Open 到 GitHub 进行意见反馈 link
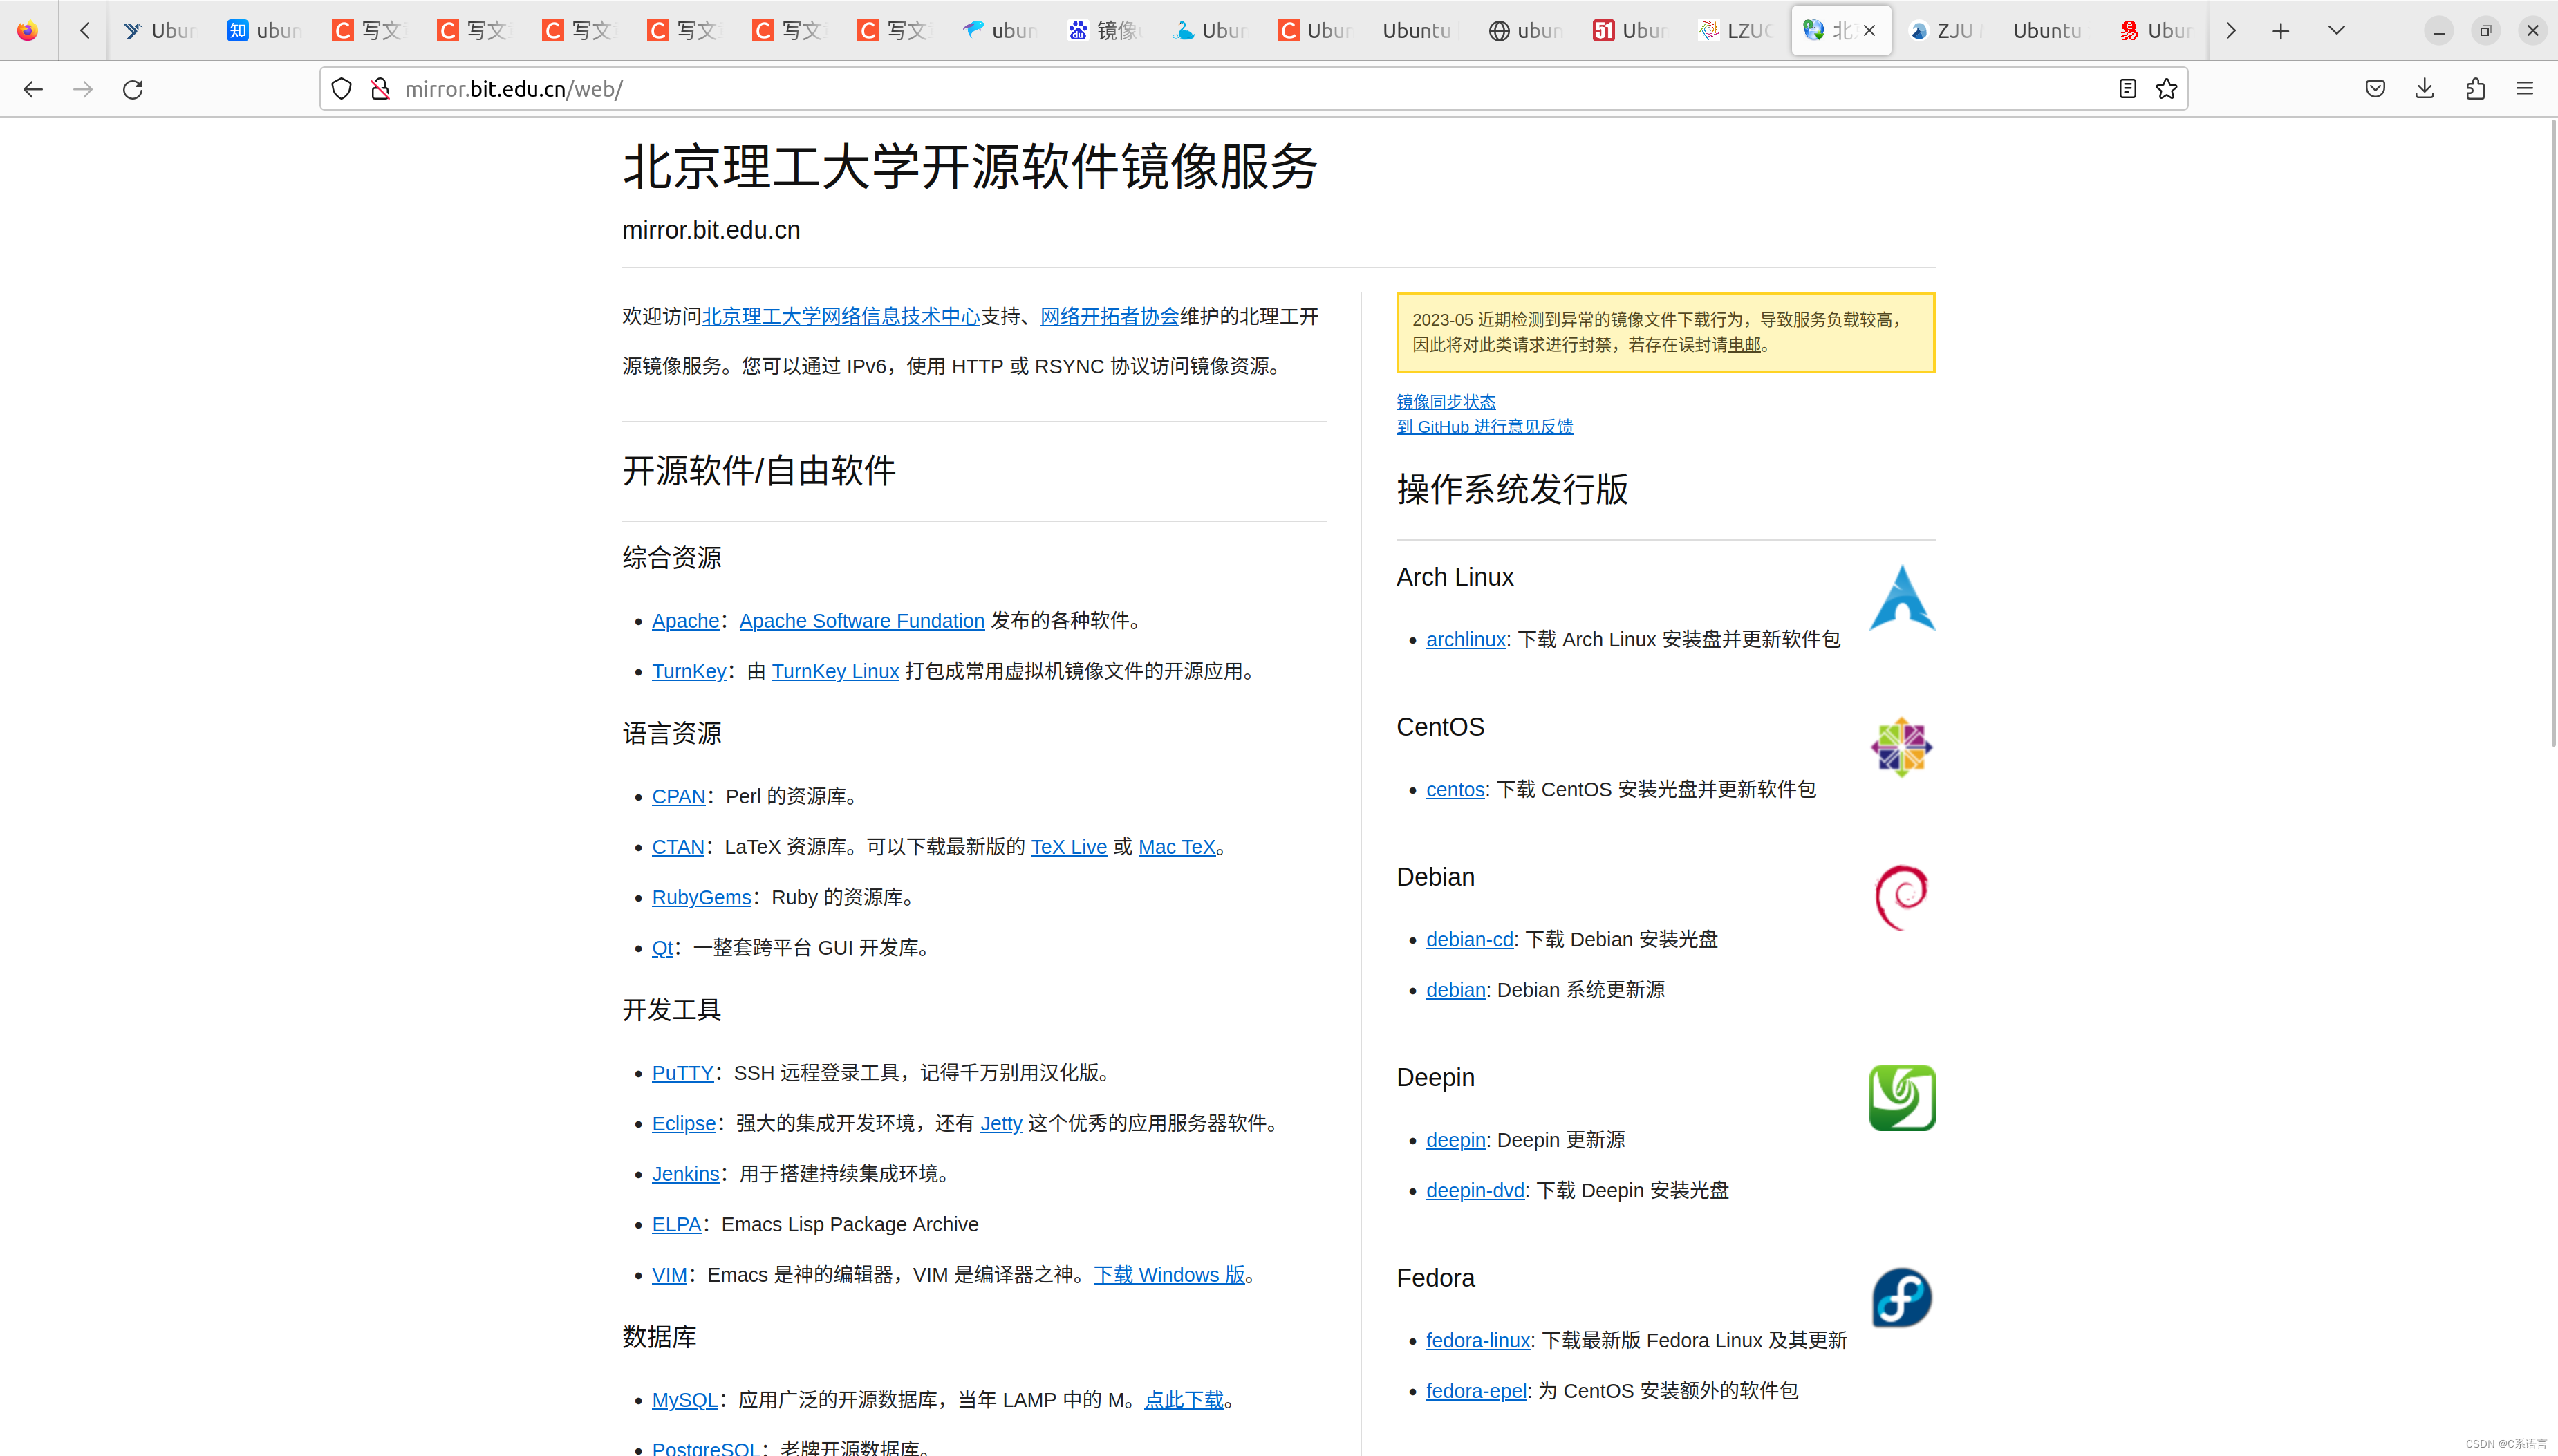 [1484, 427]
